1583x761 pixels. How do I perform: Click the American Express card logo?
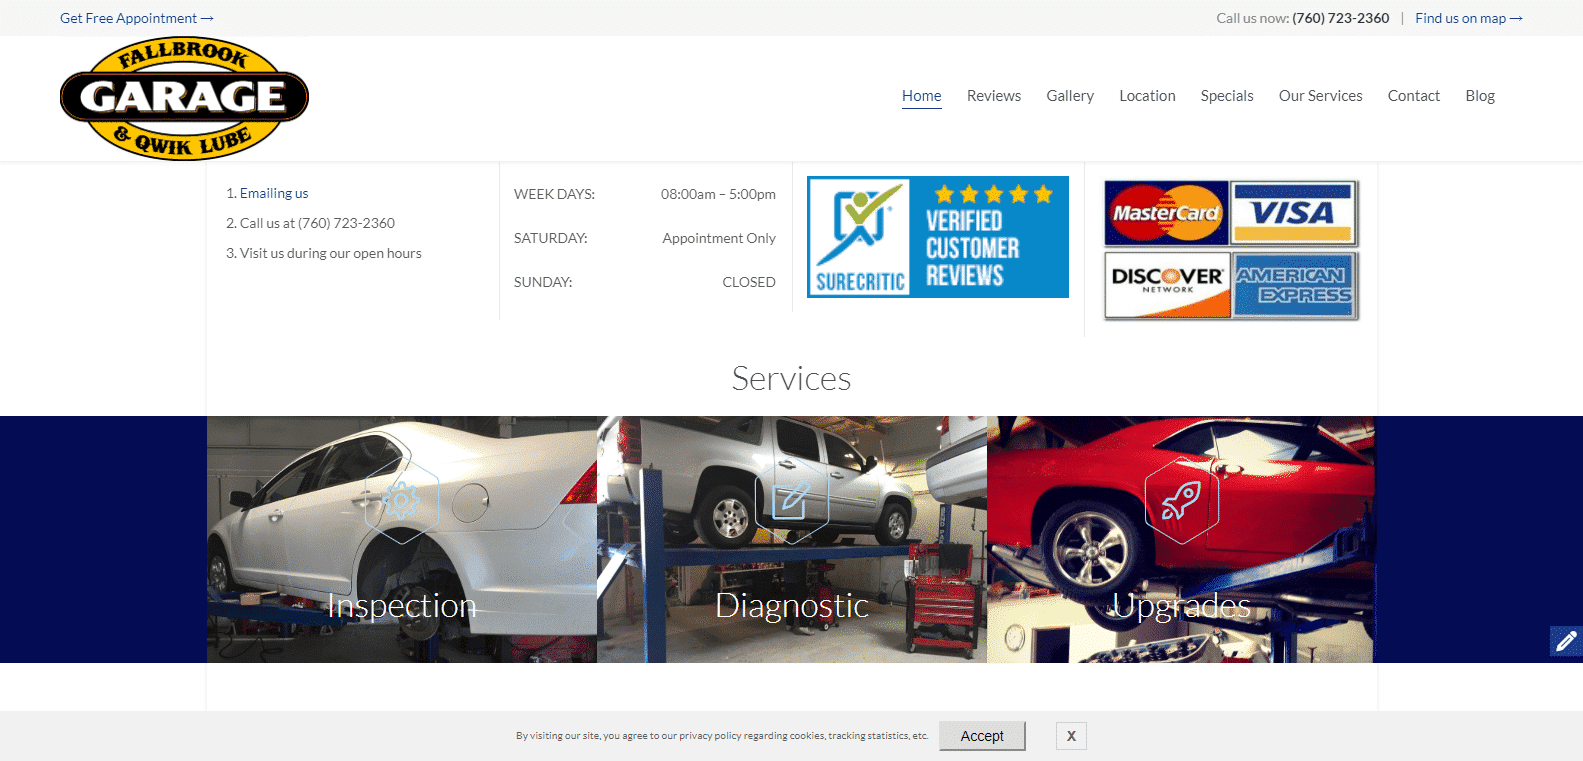[x=1293, y=284]
